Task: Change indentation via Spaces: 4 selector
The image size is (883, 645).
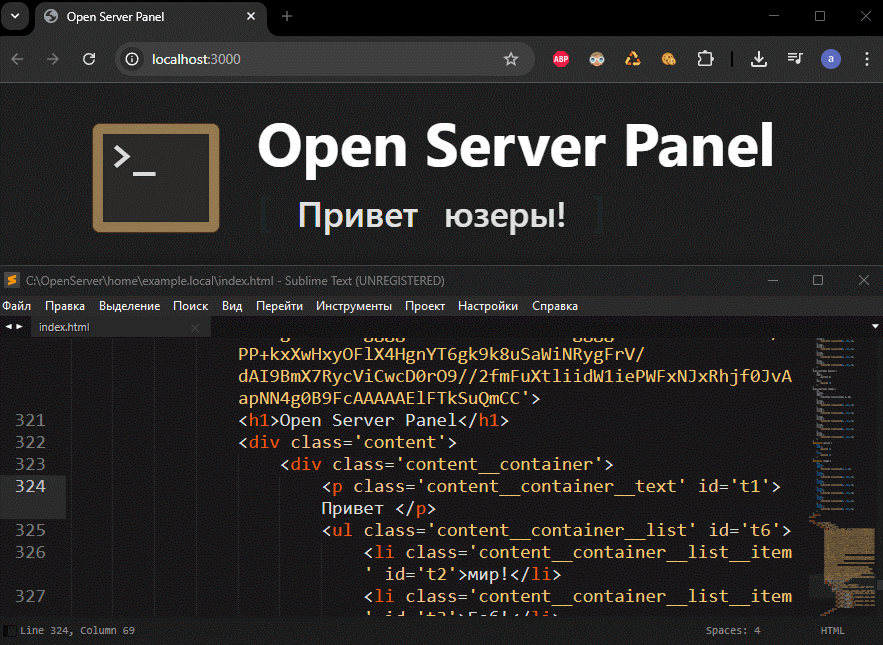Action: pos(732,631)
